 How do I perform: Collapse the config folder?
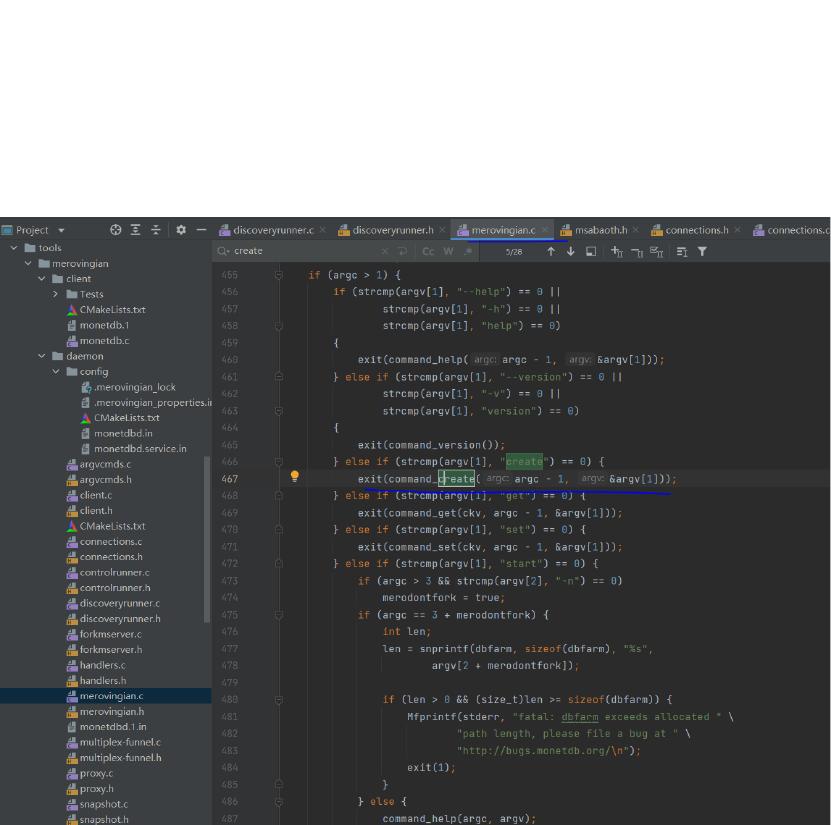[56, 371]
